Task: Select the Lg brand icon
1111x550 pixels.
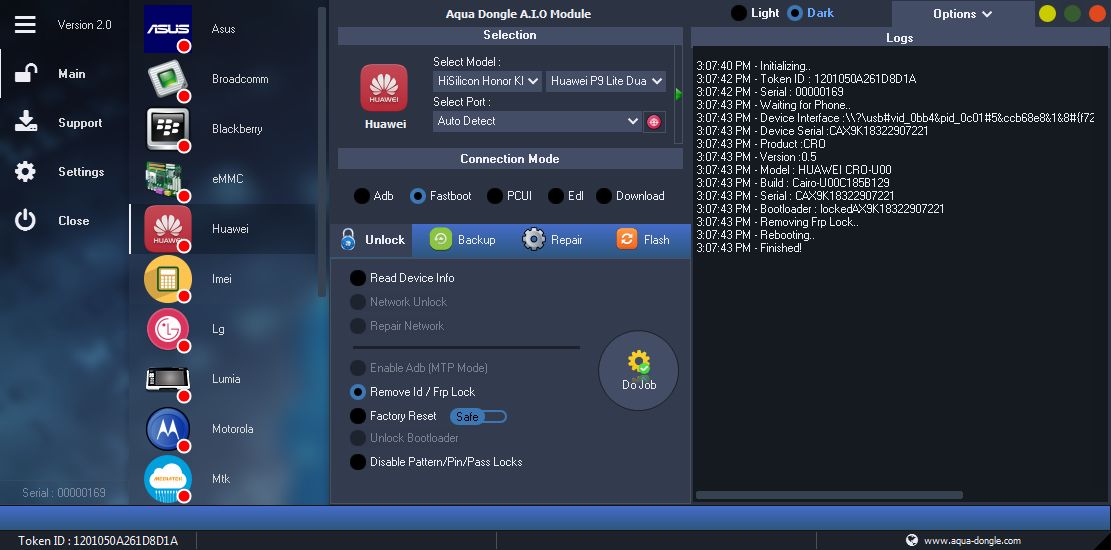Action: [x=168, y=329]
